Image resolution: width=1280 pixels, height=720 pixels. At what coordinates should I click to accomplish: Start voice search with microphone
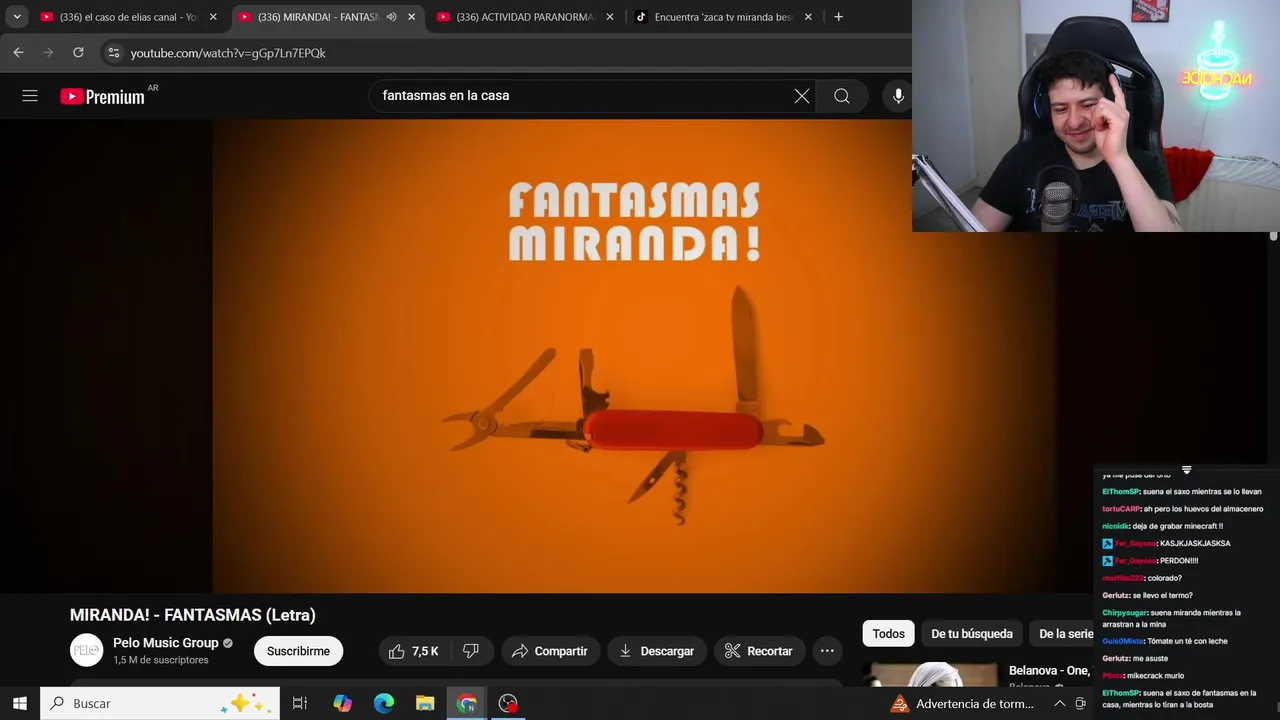coord(898,96)
